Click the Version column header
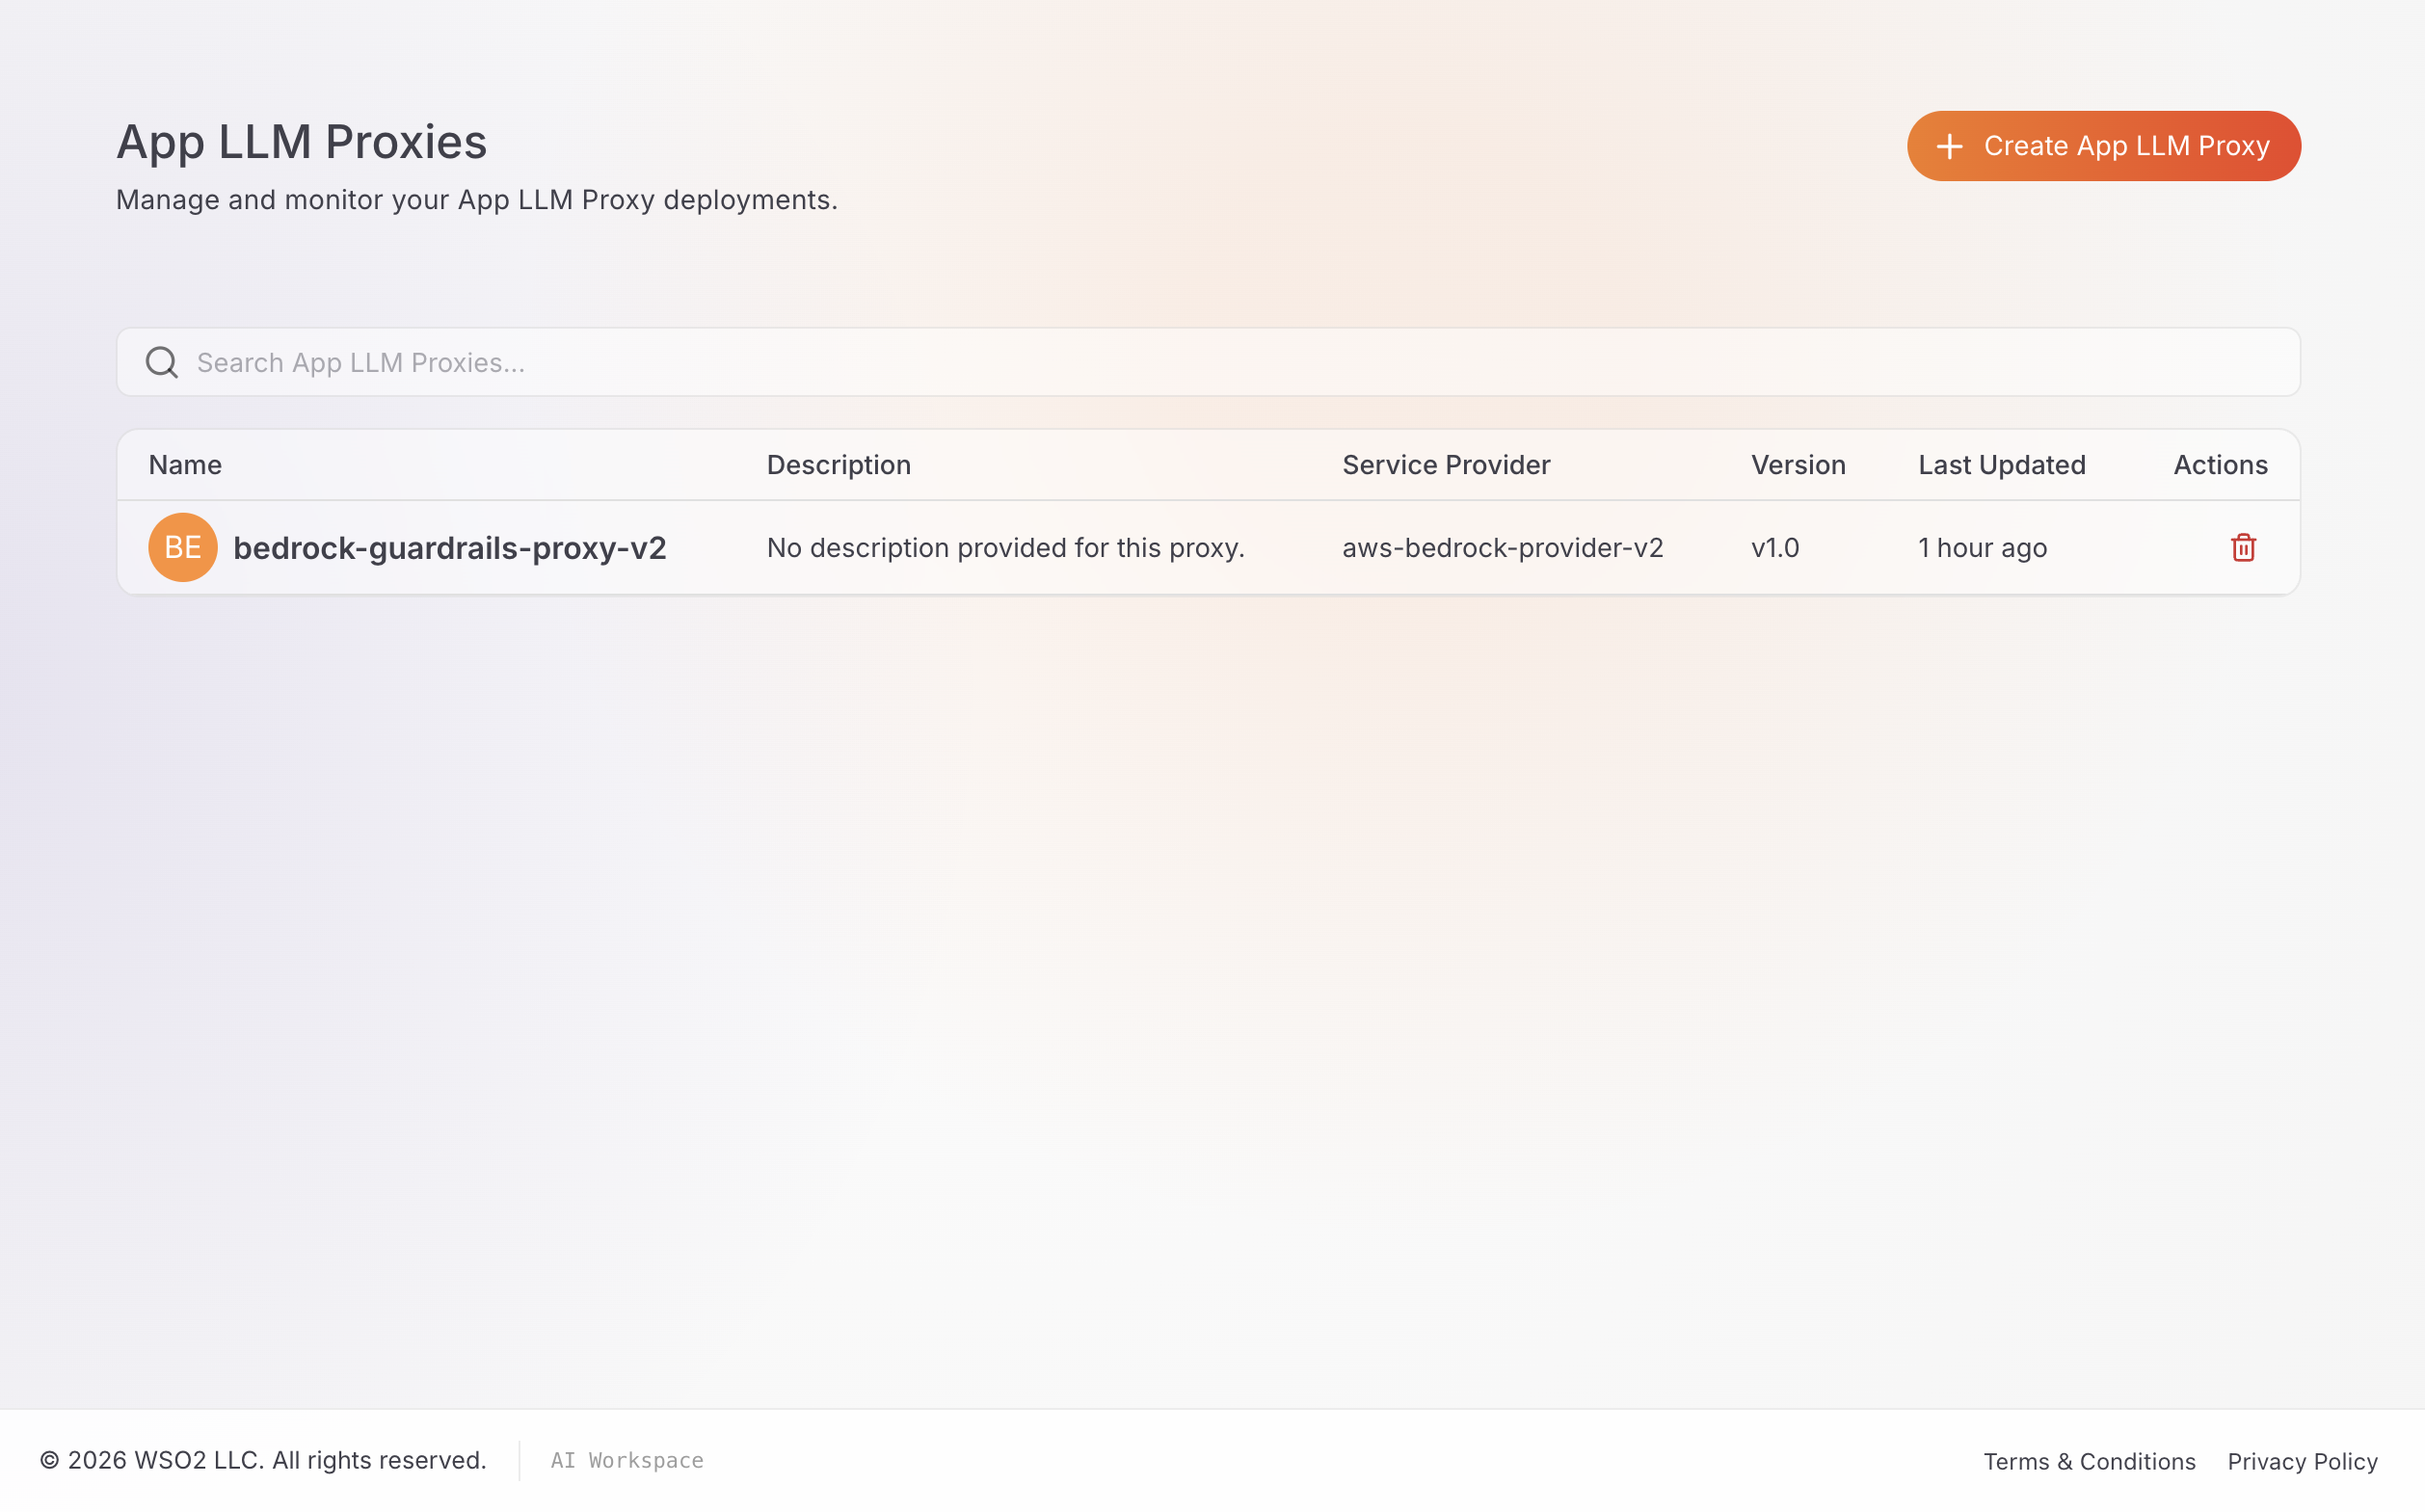Screen dimensions: 2425x1512 click(1798, 465)
